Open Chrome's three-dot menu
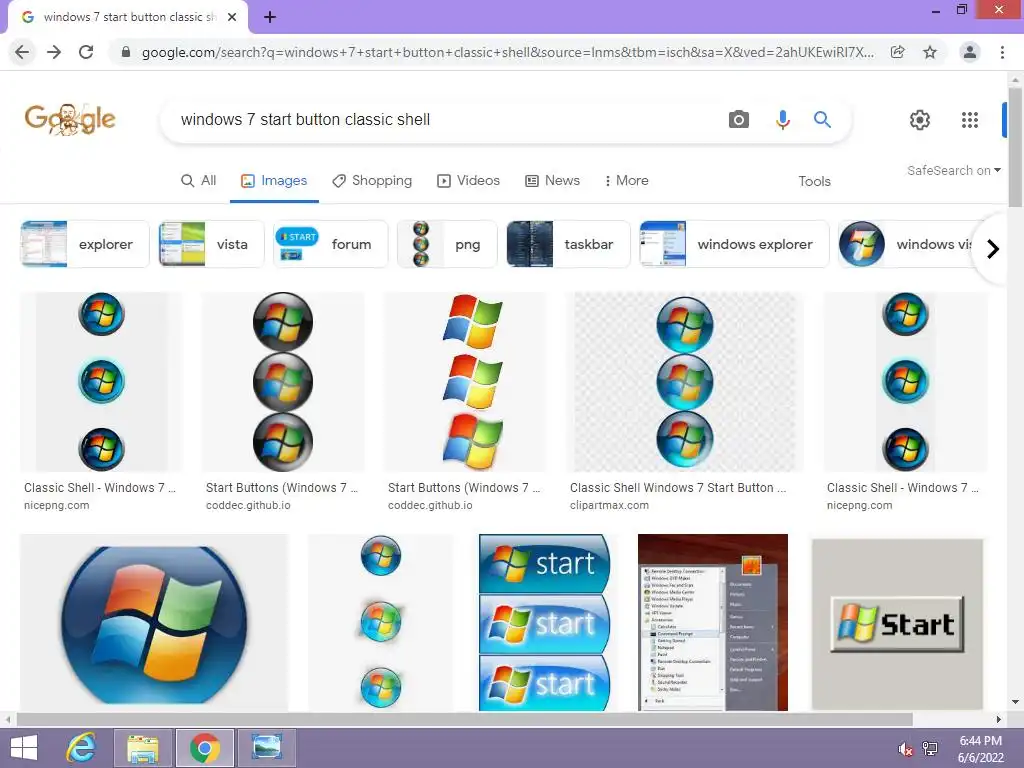This screenshot has height=768, width=1024. pos(1002,52)
